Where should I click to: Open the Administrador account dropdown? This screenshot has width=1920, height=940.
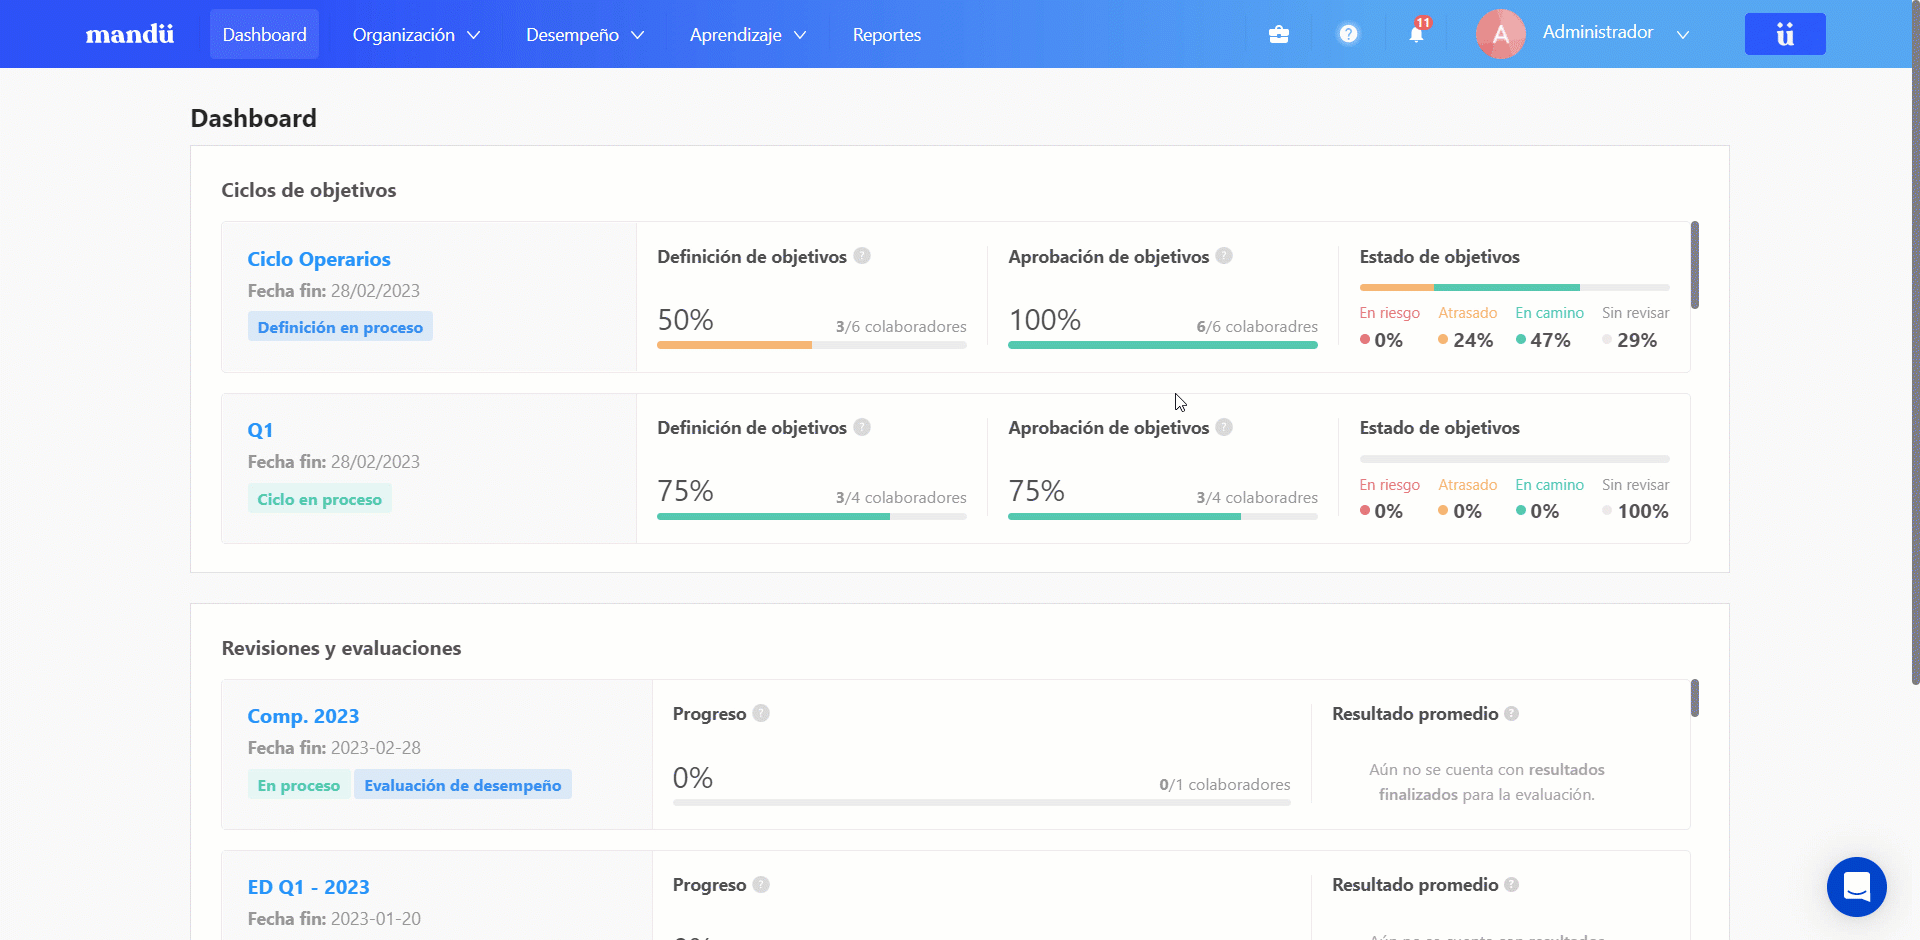point(1616,33)
